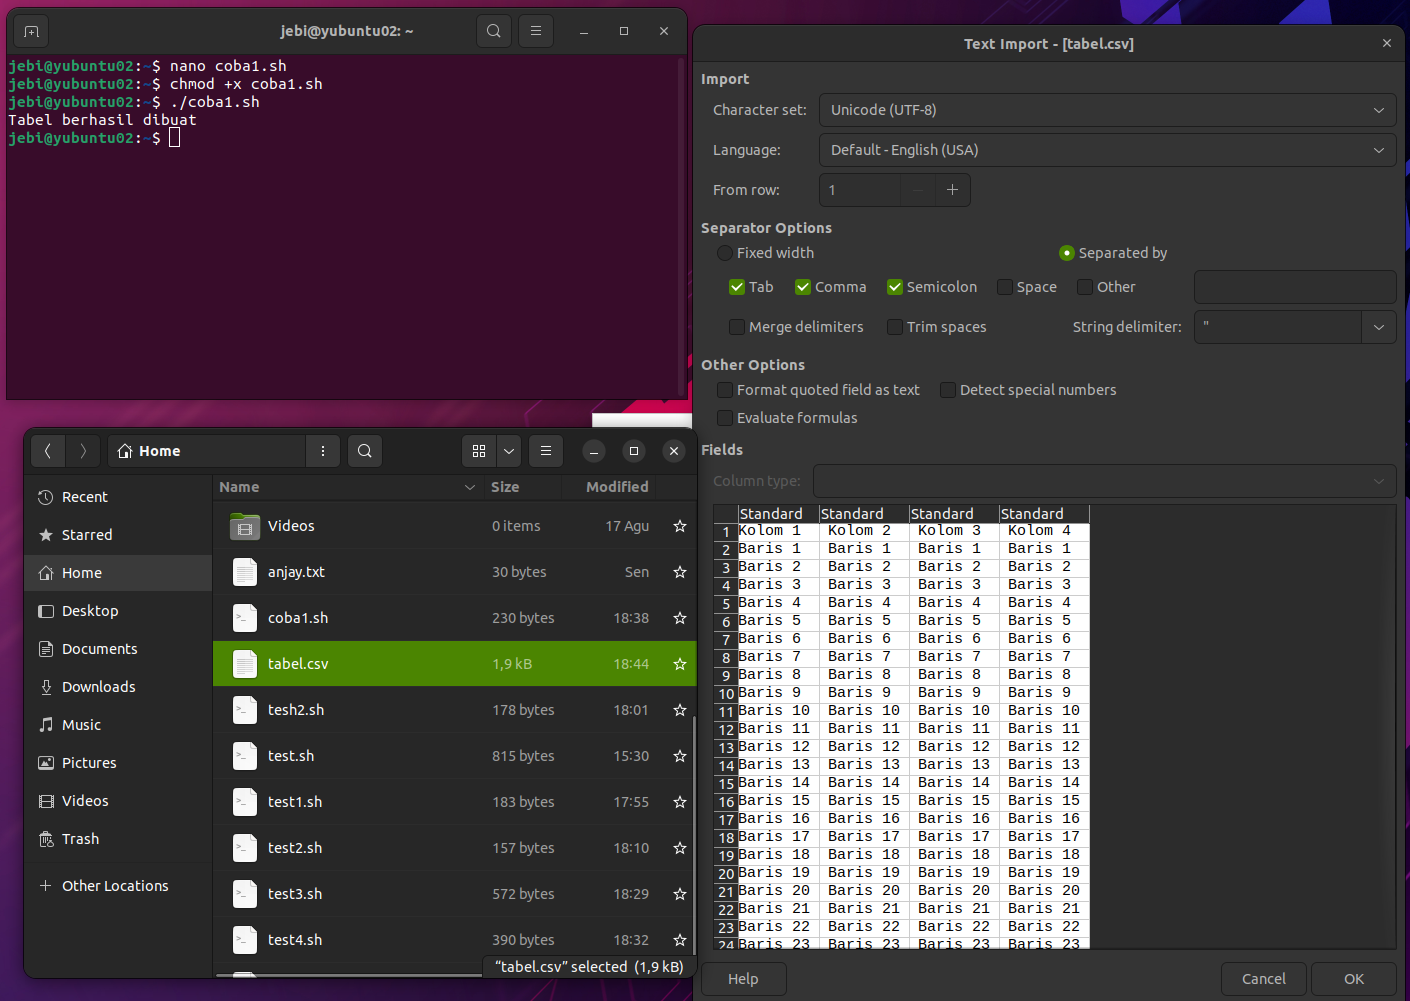Decrease the From row value
Image resolution: width=1410 pixels, height=1001 pixels.
918,190
